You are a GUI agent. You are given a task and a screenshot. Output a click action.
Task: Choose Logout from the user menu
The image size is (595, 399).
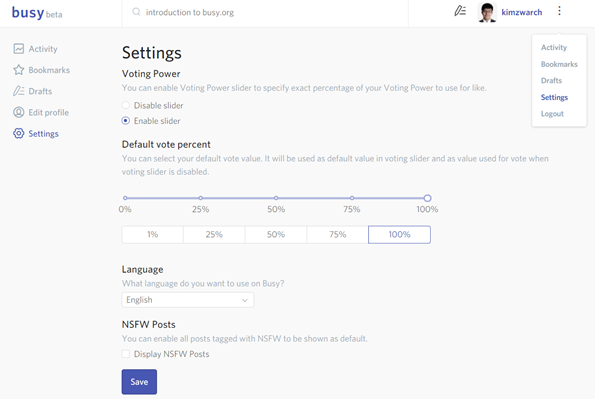(x=552, y=114)
